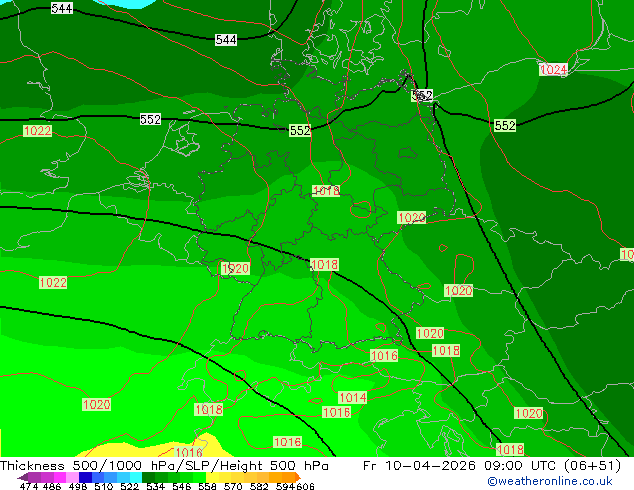Click the 544 label on the upper contour
The image size is (634, 490).
click(226, 40)
